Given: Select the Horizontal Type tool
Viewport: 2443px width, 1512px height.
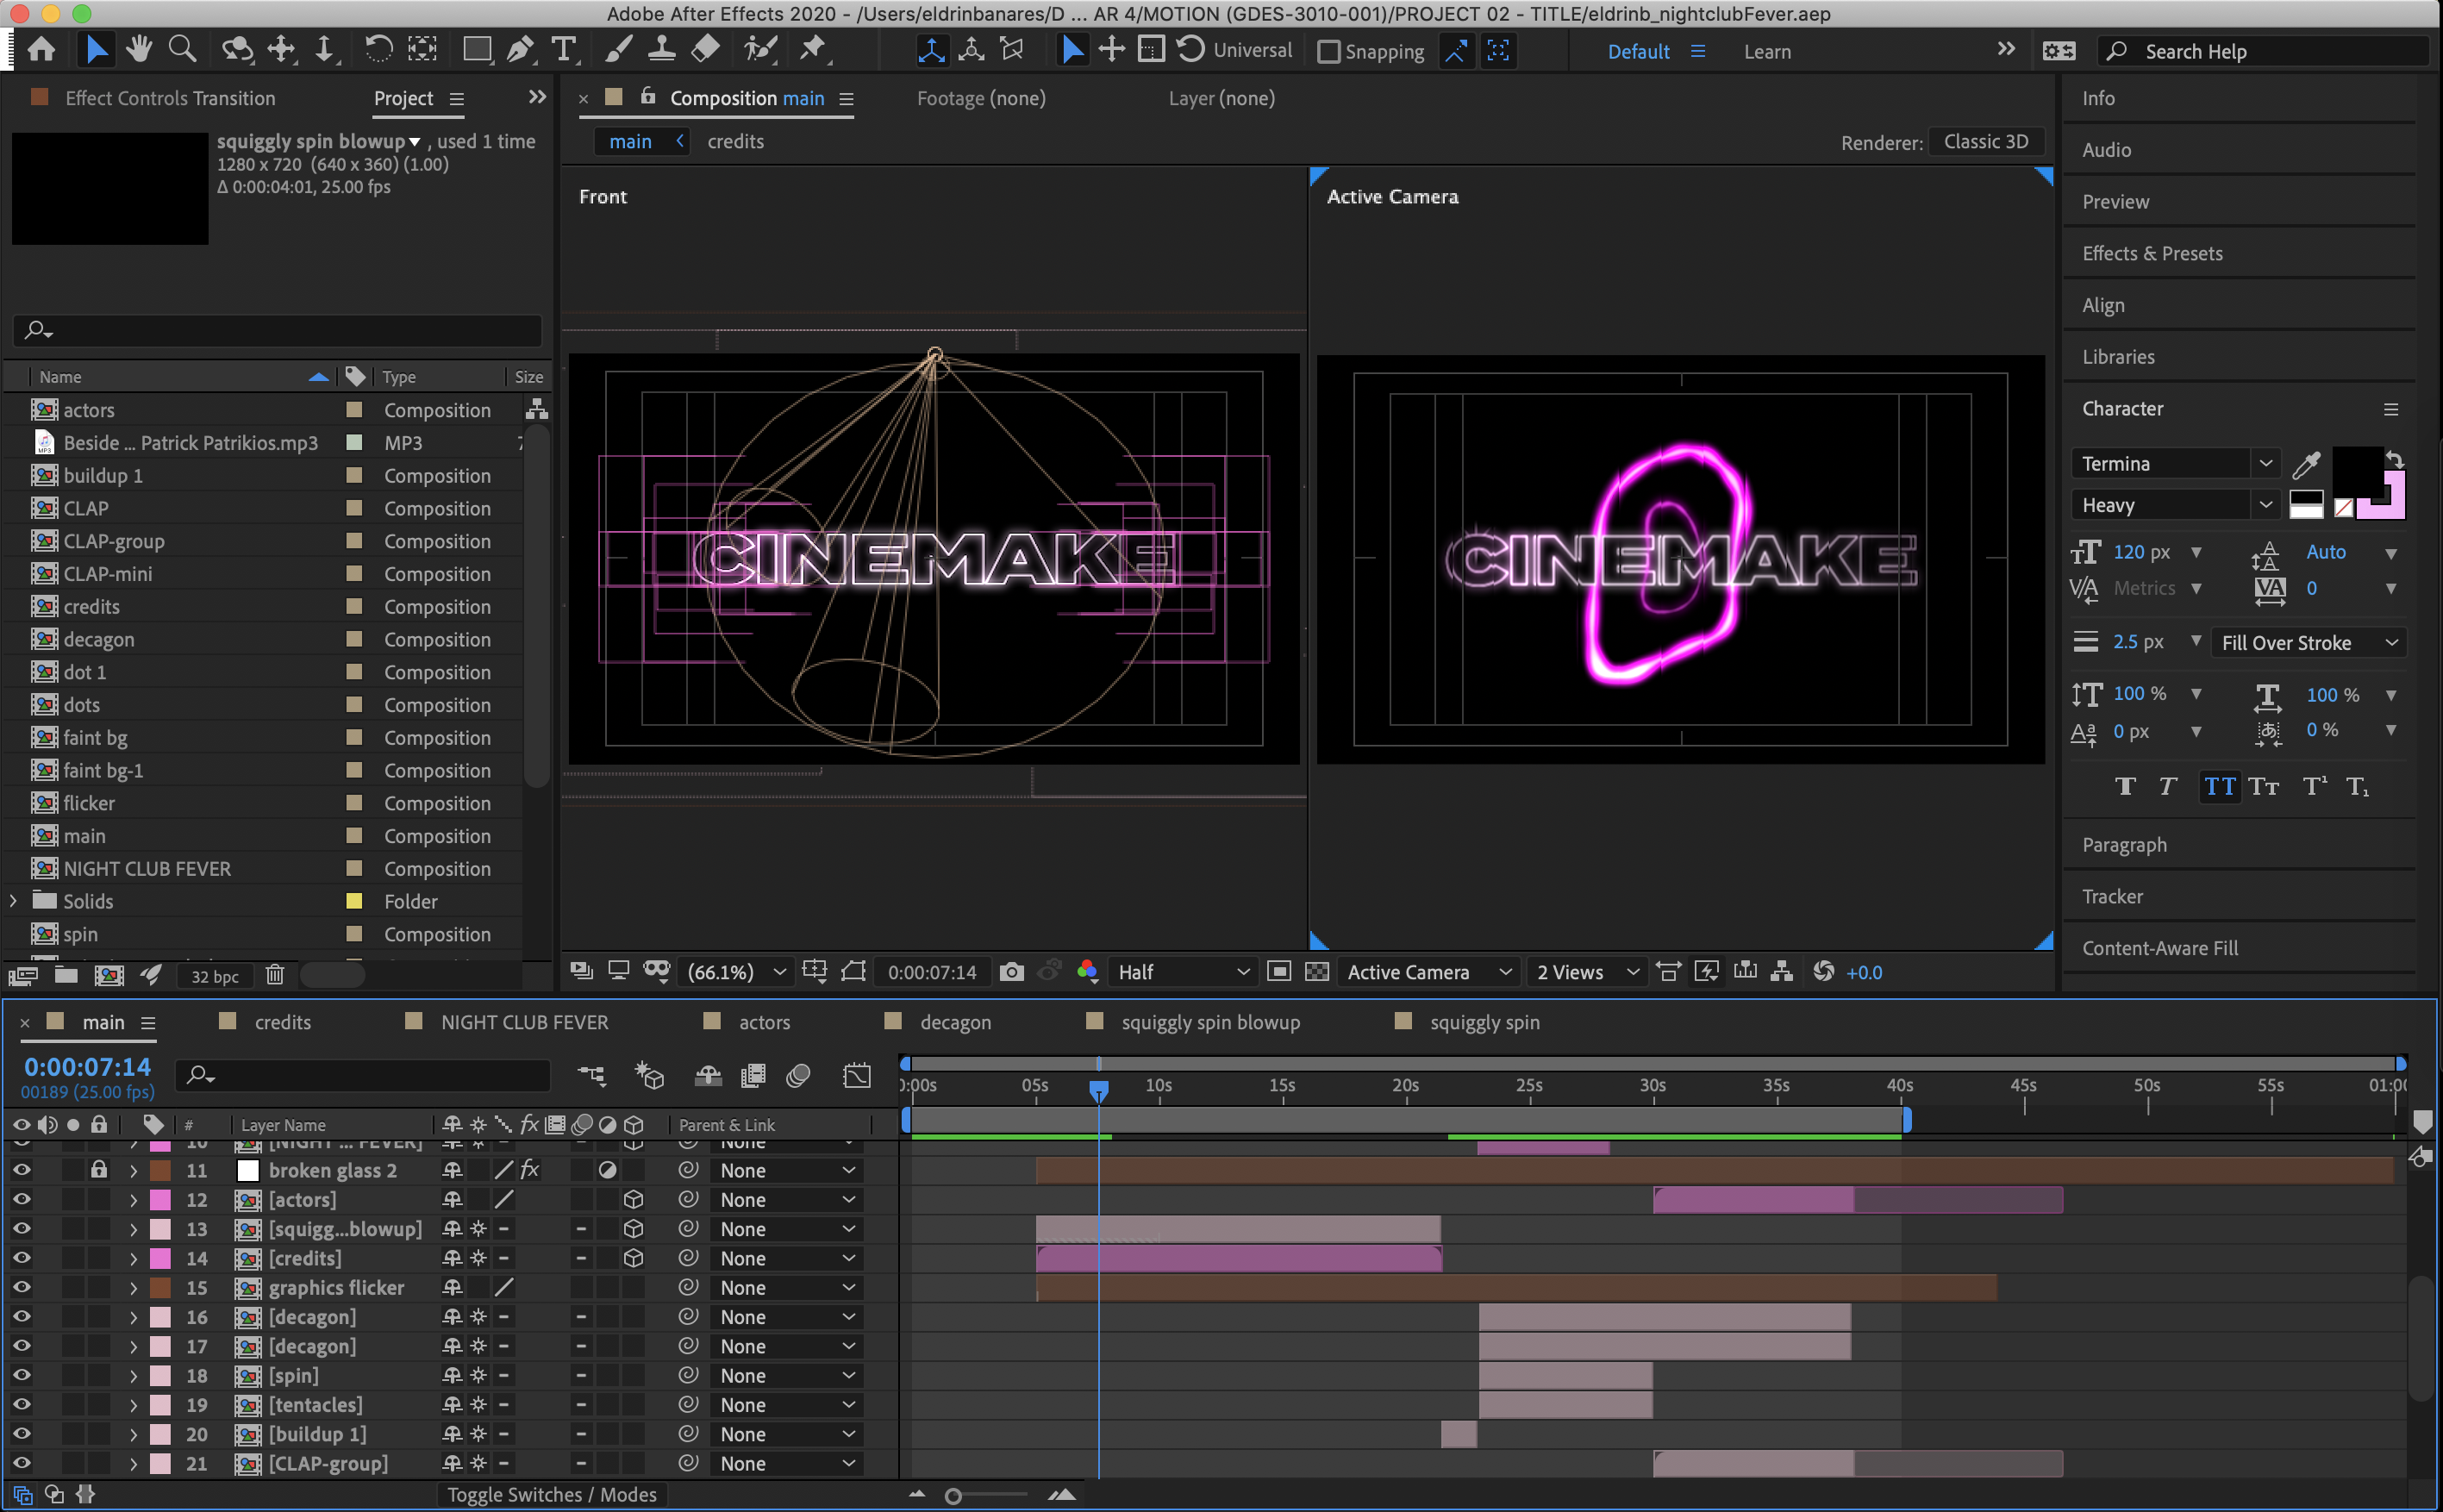Looking at the screenshot, I should click(564, 49).
